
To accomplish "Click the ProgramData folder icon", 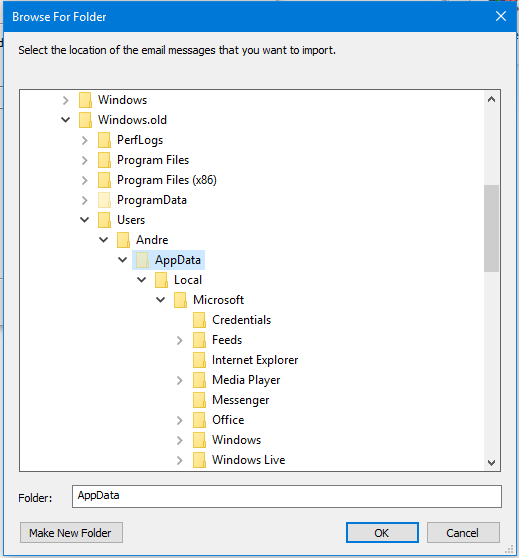I will tap(104, 200).
